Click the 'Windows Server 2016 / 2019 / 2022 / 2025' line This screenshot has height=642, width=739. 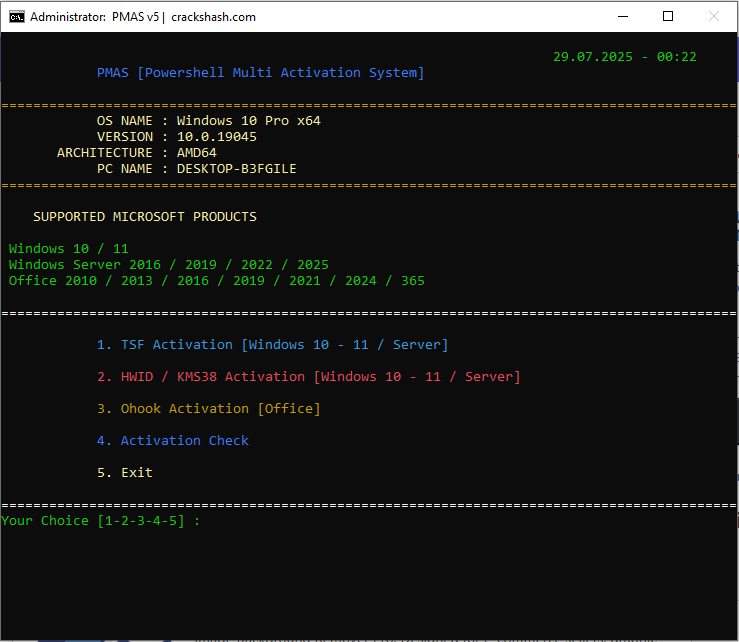tap(169, 265)
